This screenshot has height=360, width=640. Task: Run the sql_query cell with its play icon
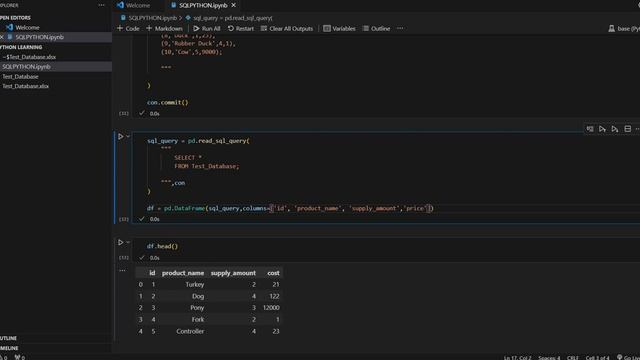tap(120, 136)
